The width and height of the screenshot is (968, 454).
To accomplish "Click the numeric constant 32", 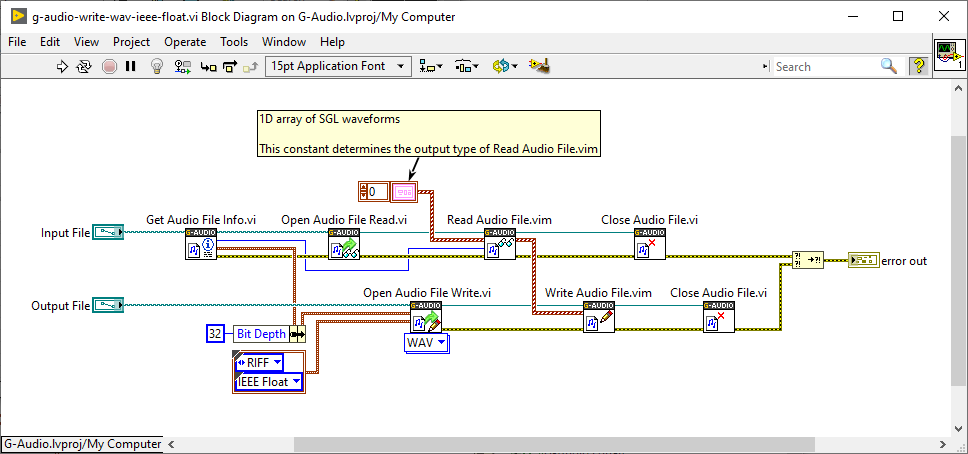I will (x=215, y=334).
